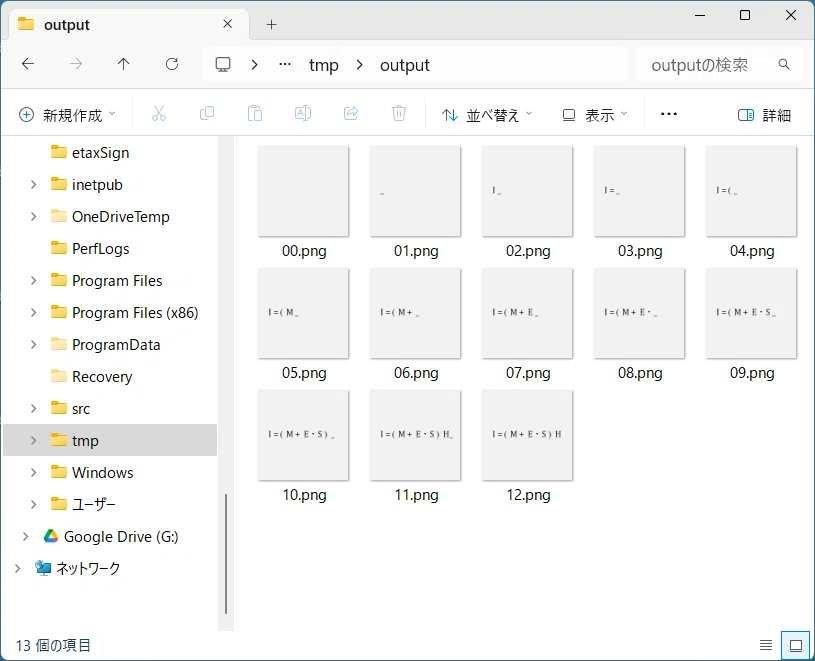Refresh the output folder view

pos(172,64)
